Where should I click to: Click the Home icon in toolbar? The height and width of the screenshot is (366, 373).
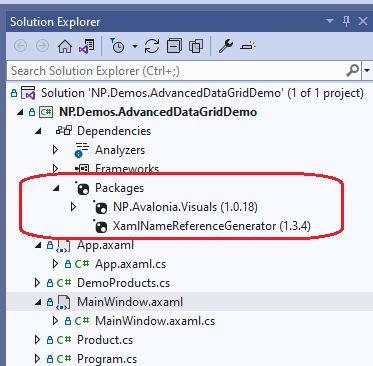click(x=65, y=46)
